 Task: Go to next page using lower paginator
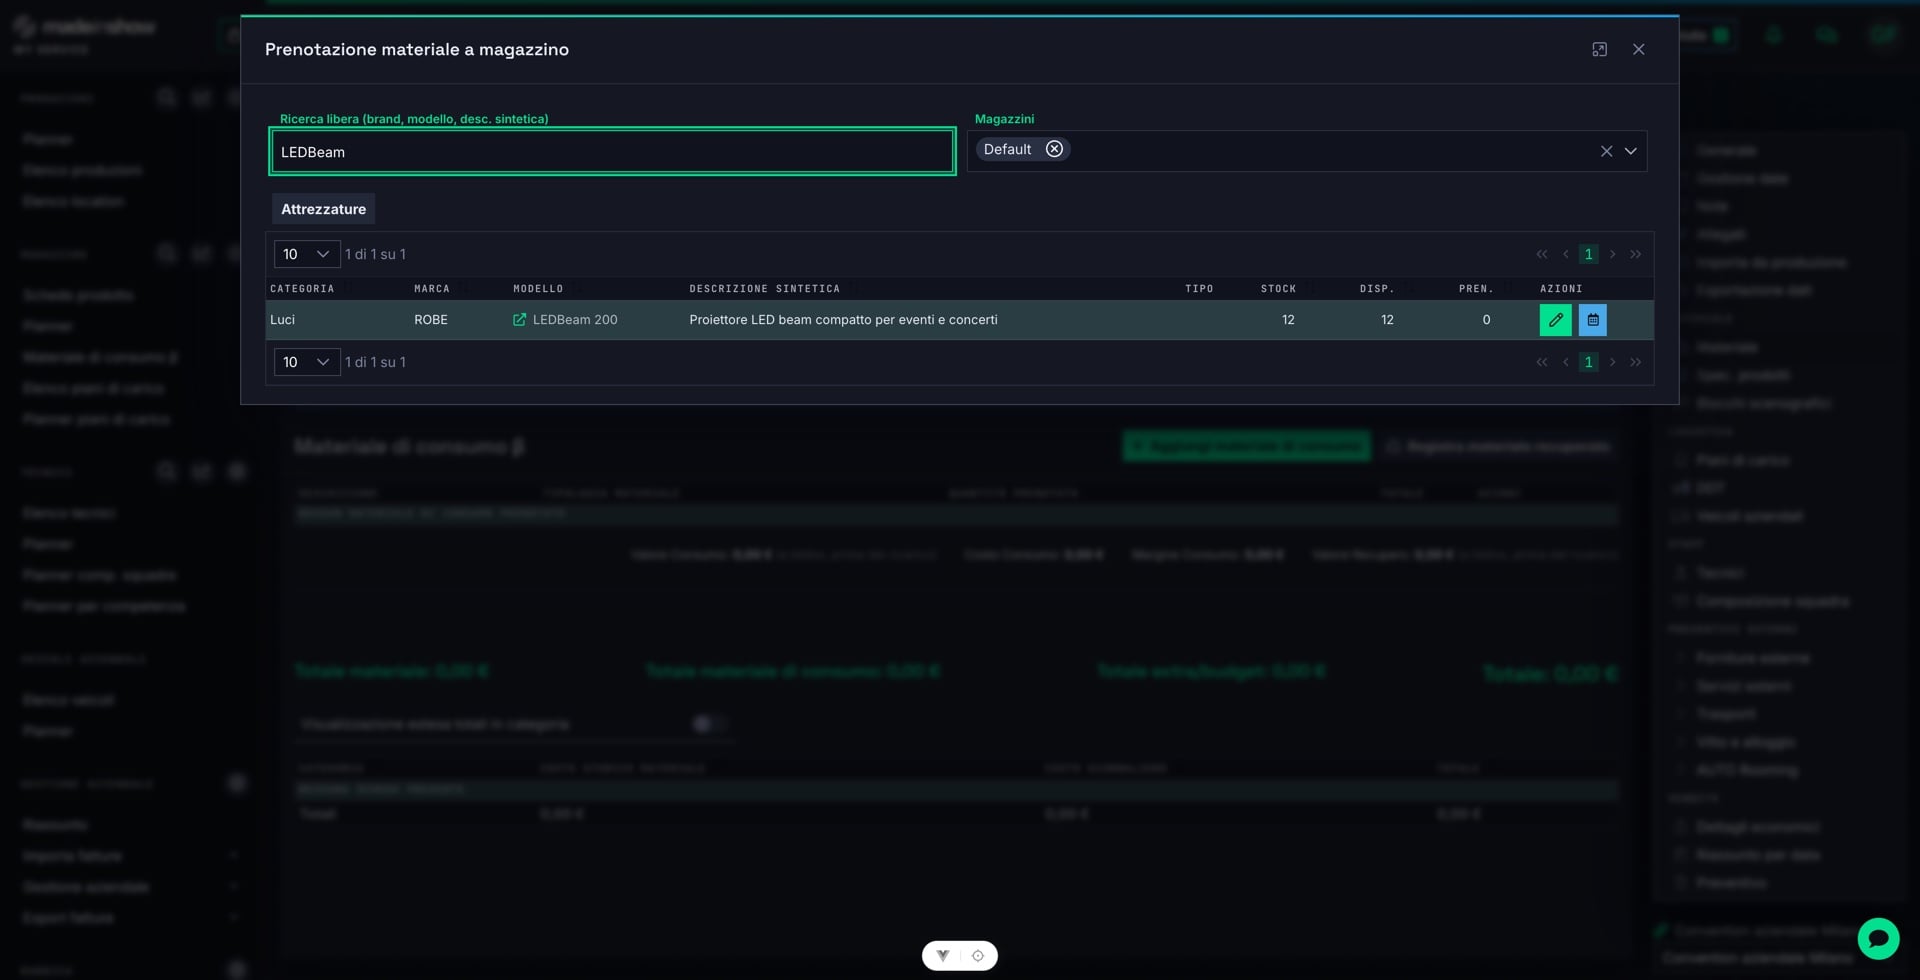(x=1612, y=362)
